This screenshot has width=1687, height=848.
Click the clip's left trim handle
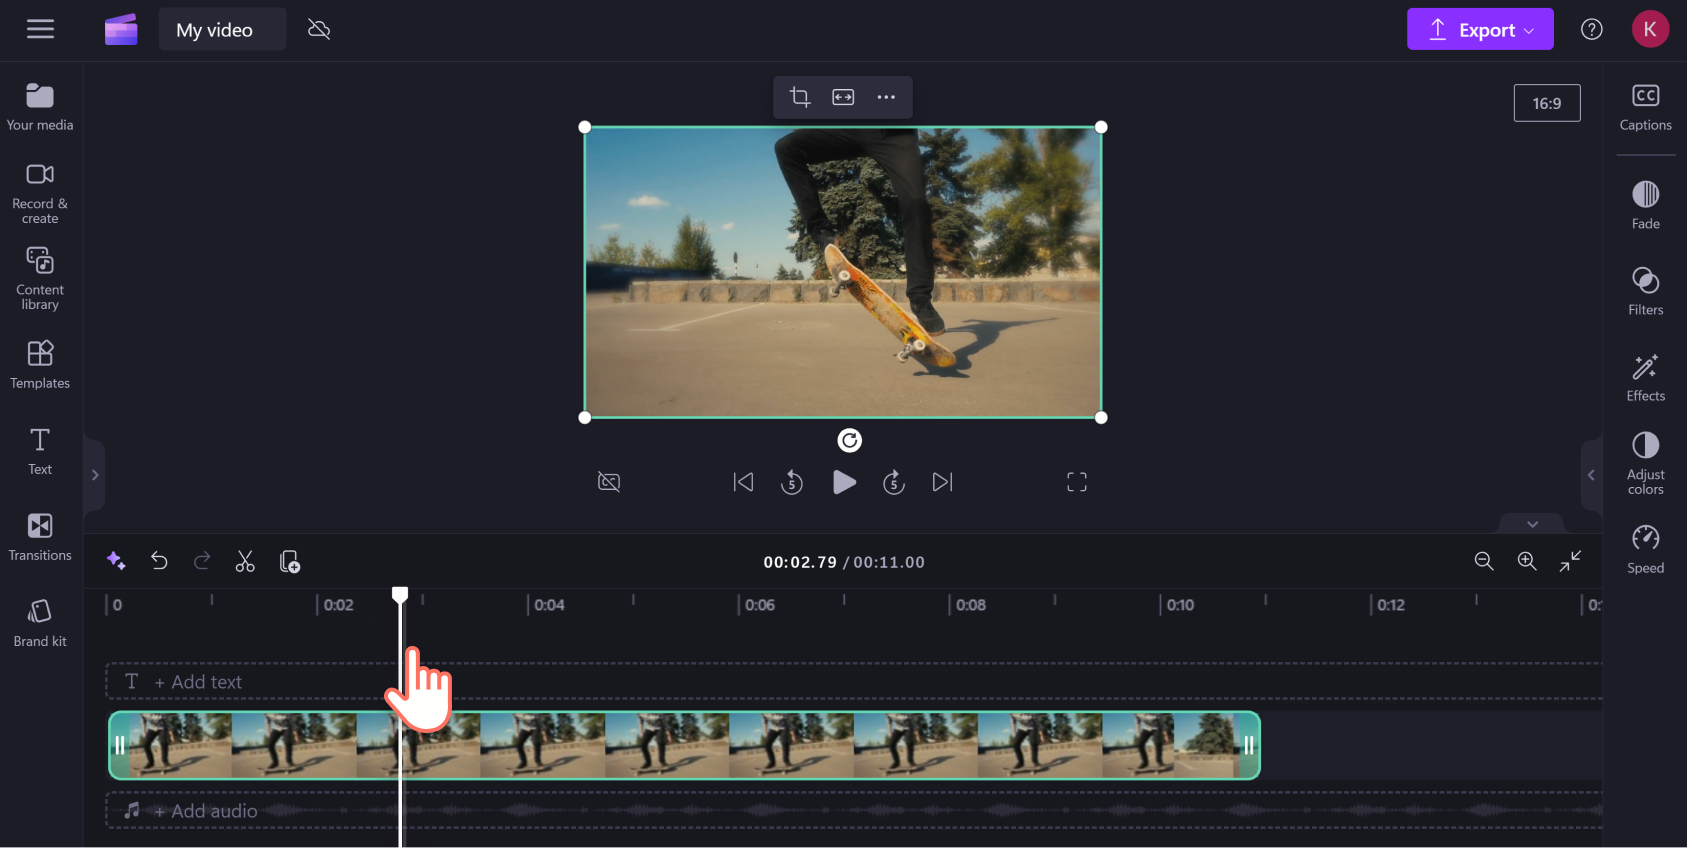click(x=120, y=745)
